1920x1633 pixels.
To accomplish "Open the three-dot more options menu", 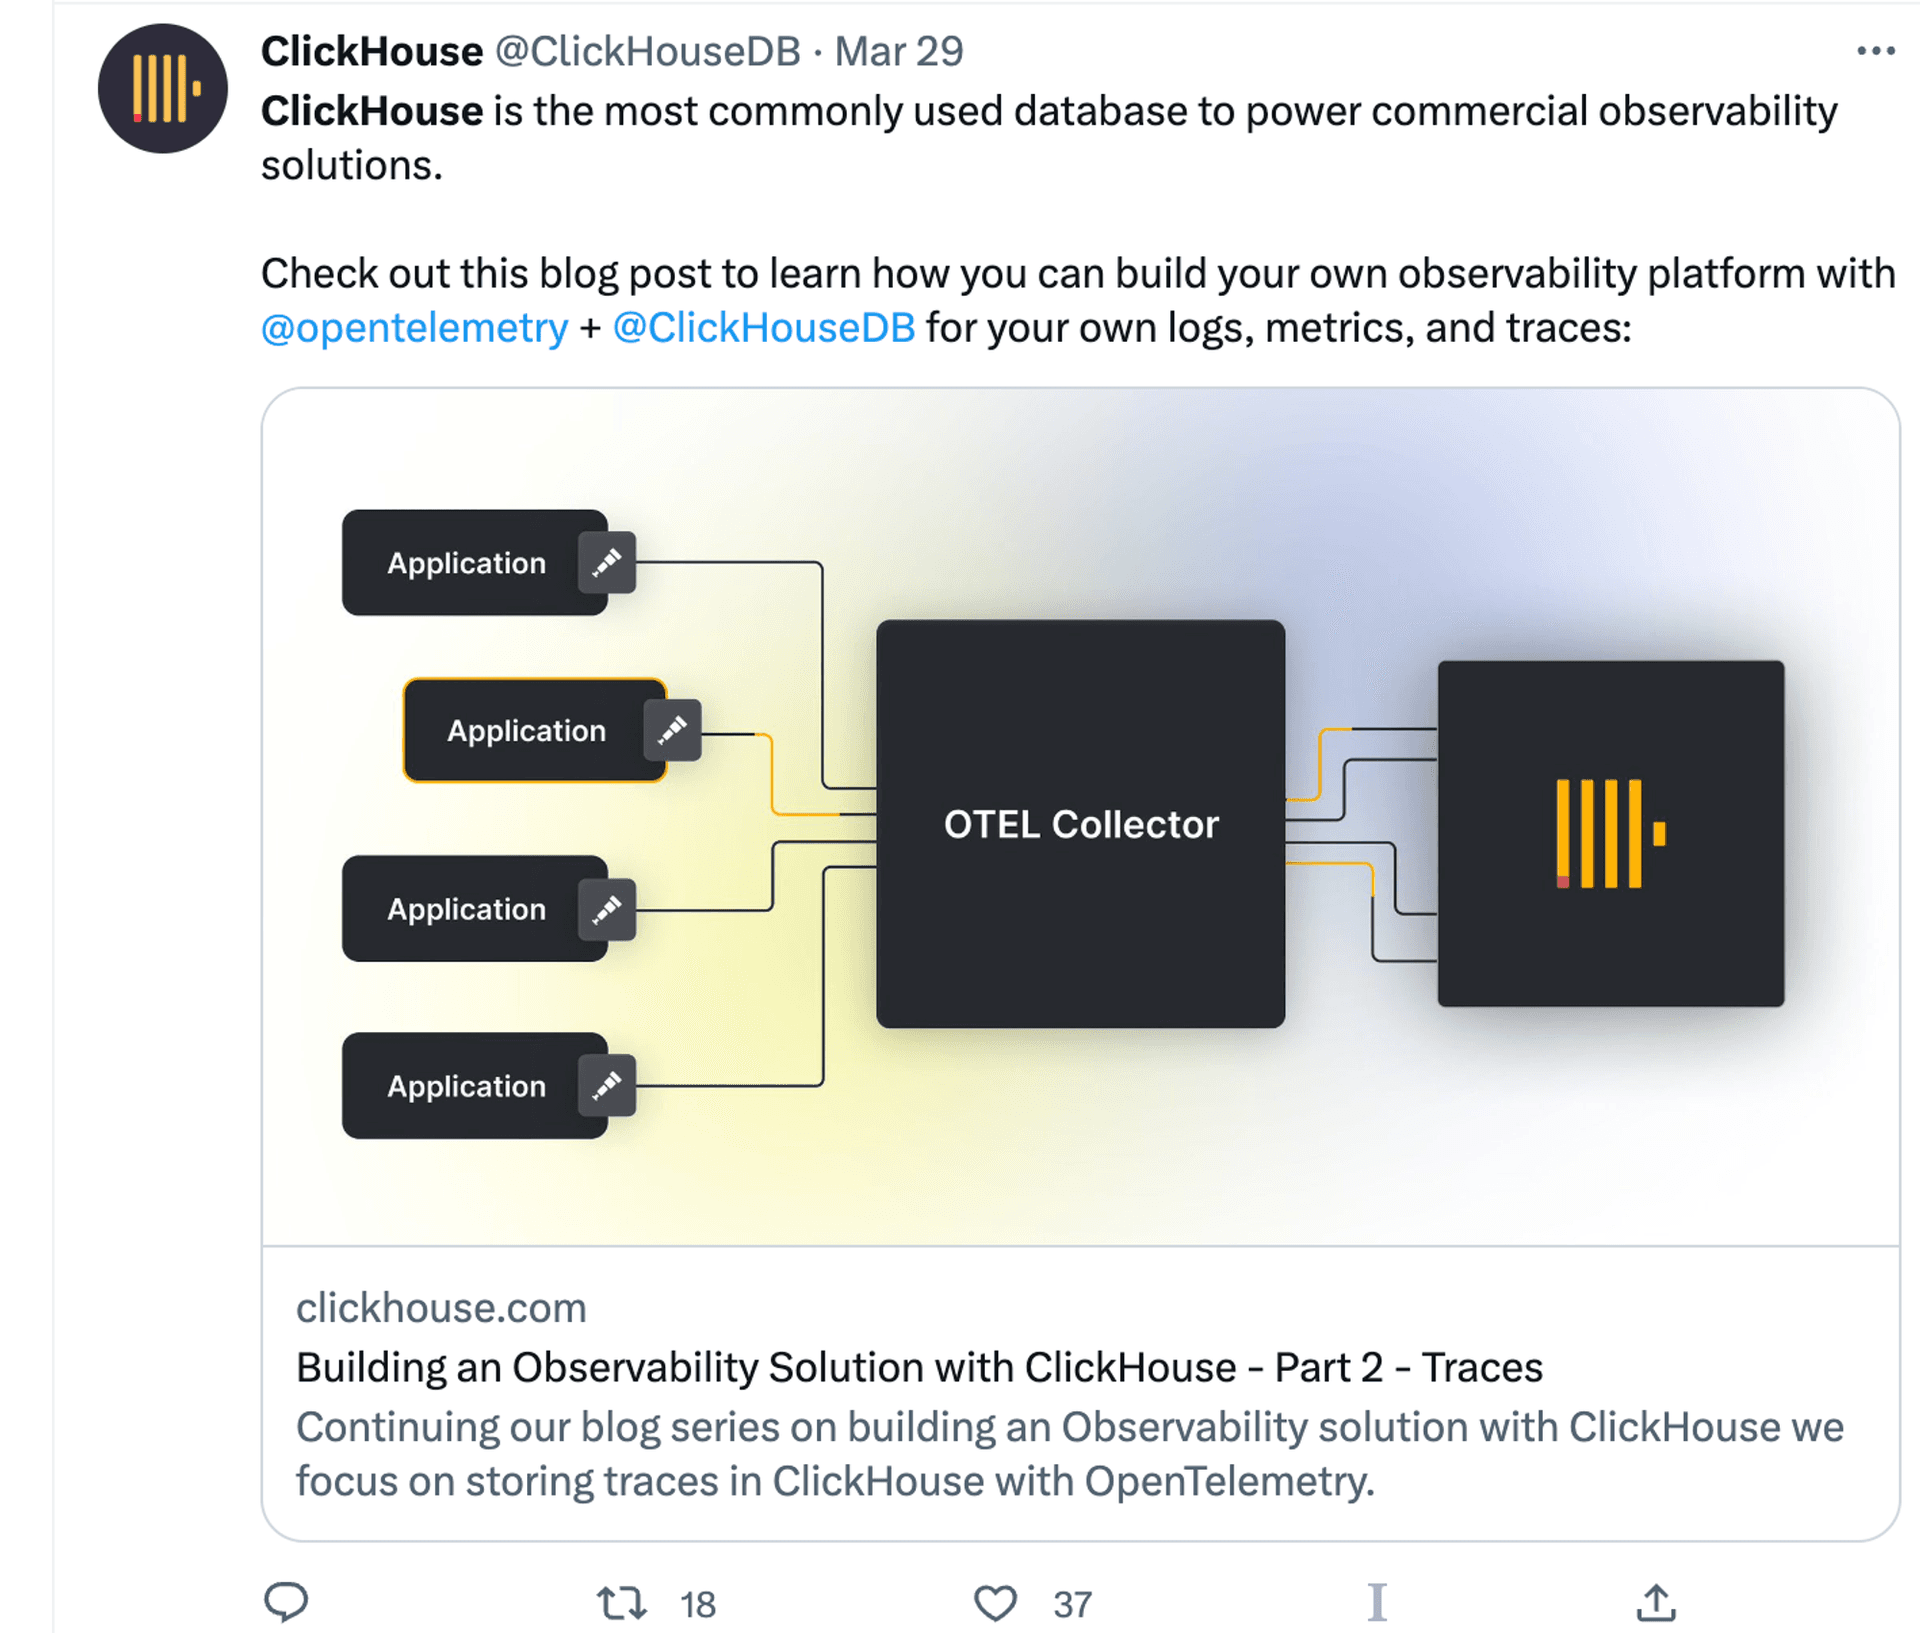I will [1876, 51].
